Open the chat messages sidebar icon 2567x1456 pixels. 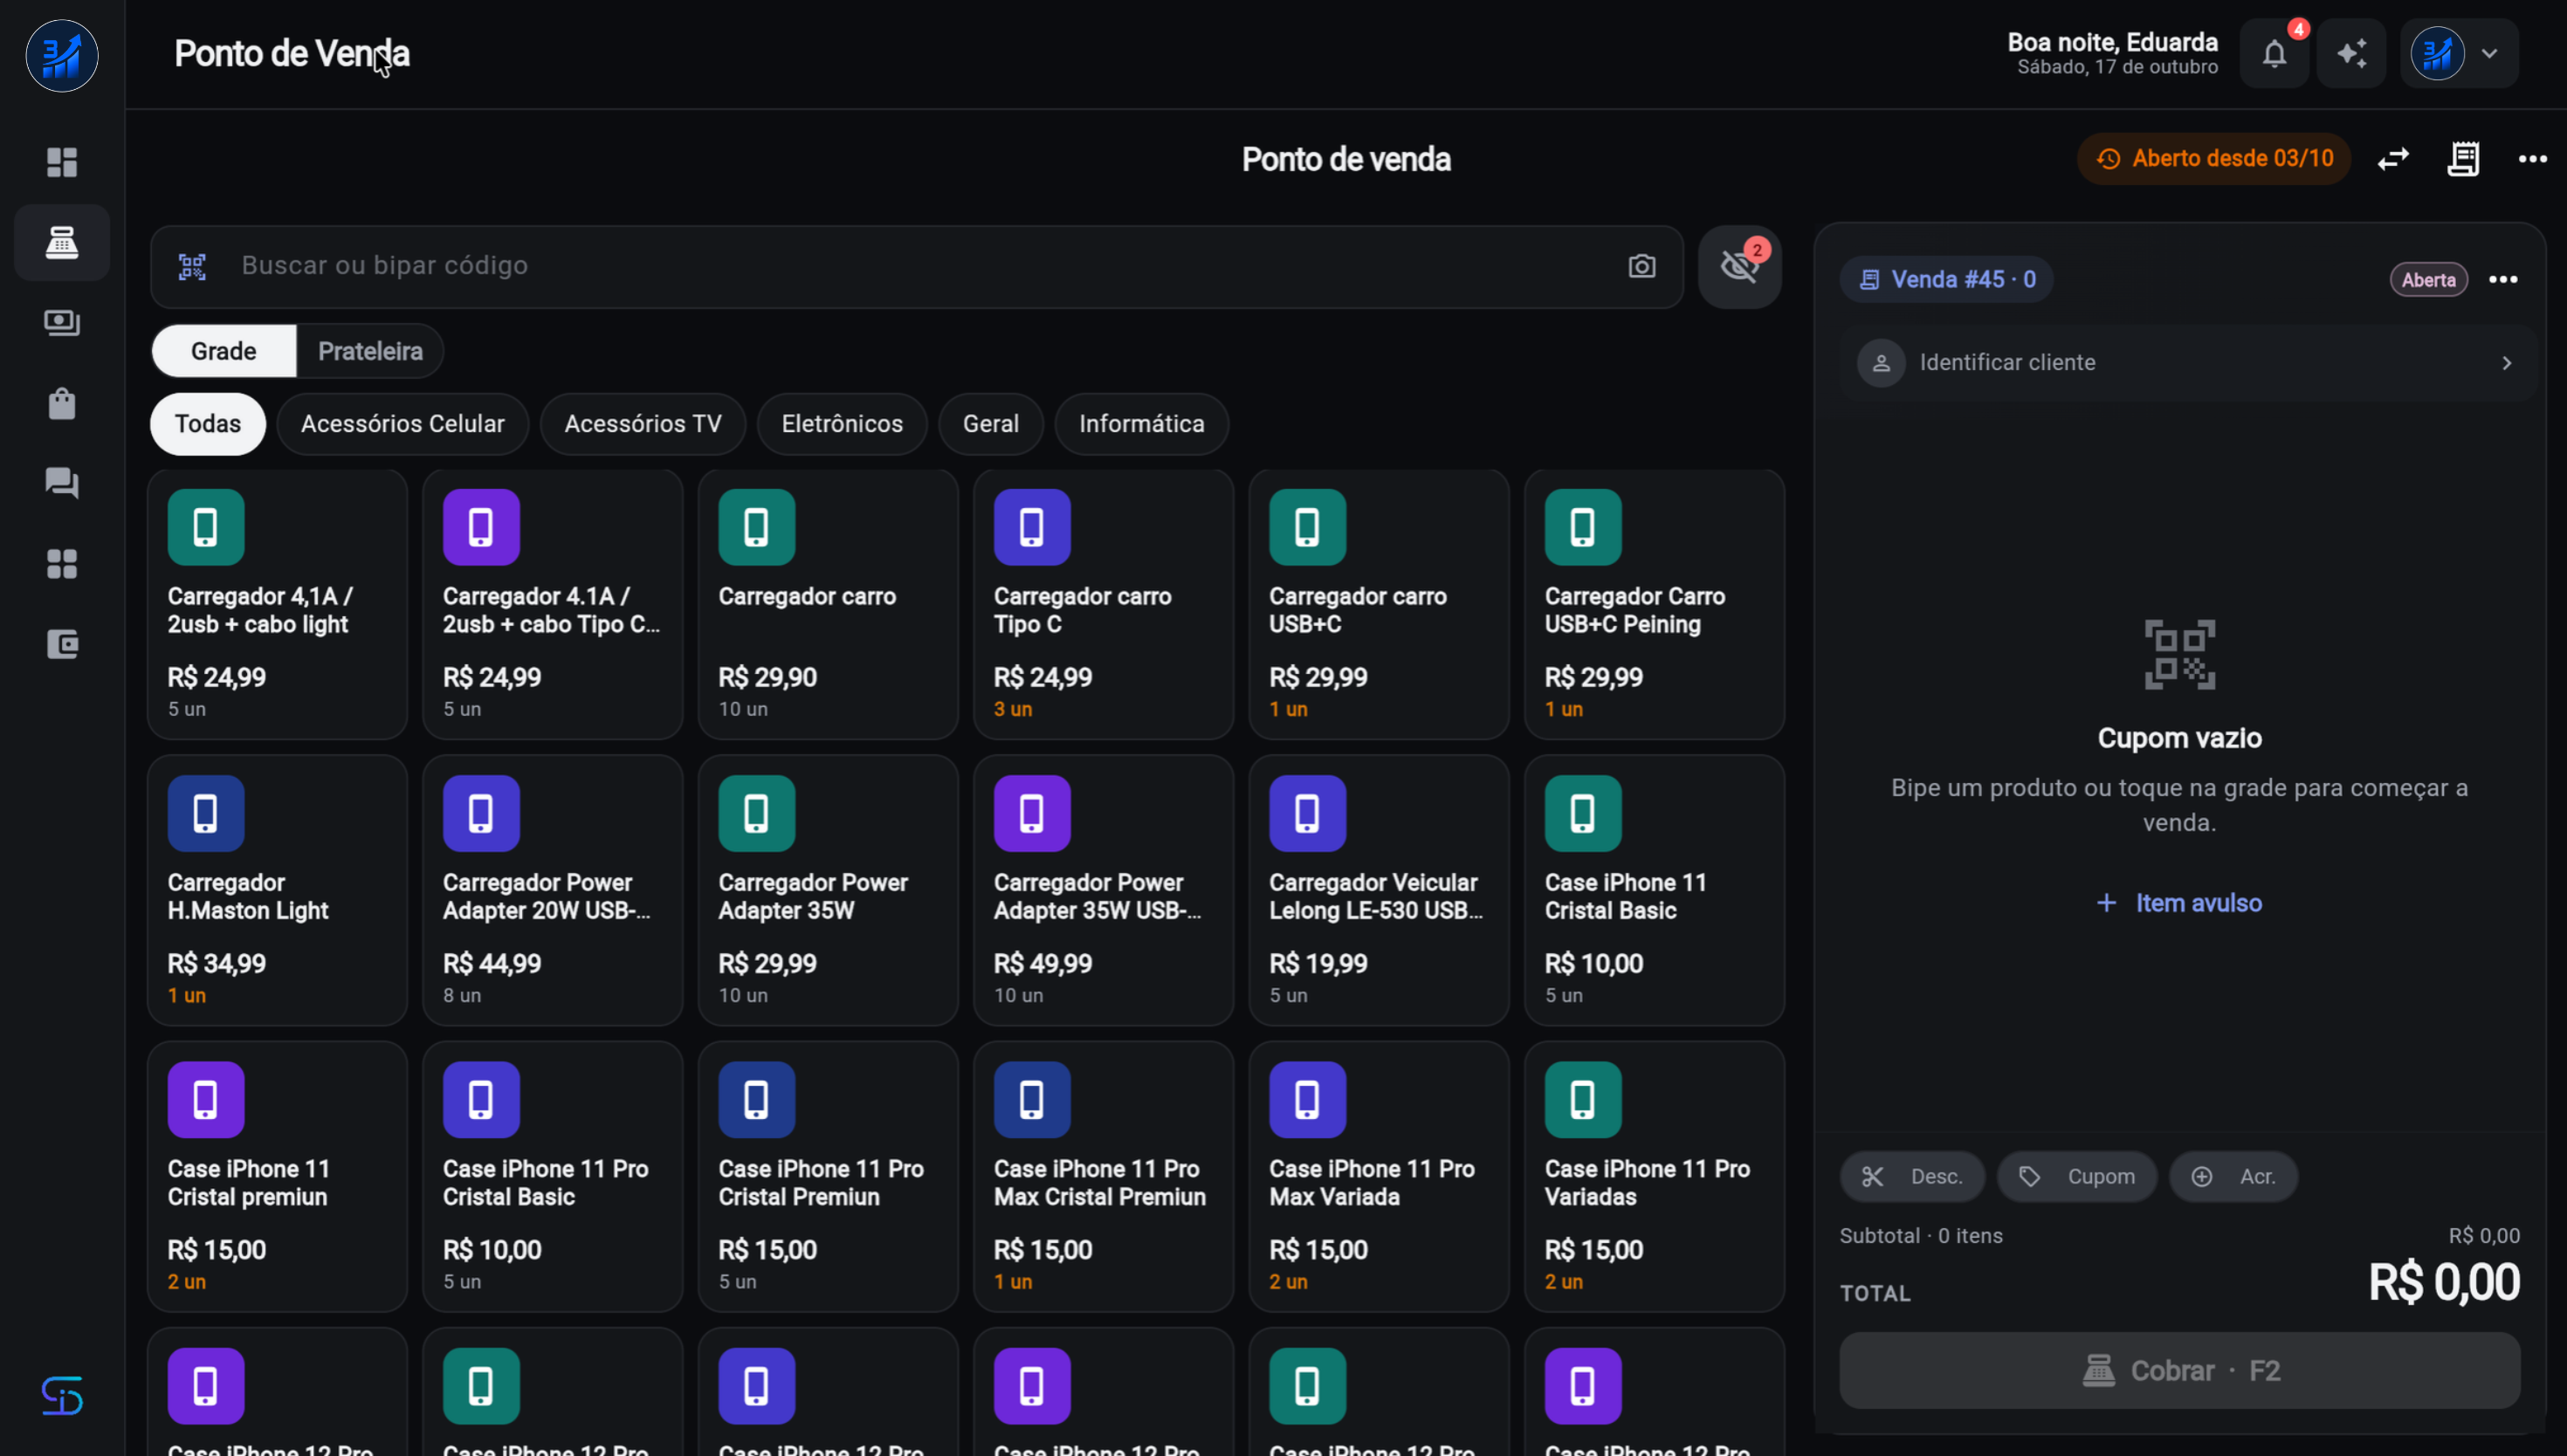click(x=62, y=483)
